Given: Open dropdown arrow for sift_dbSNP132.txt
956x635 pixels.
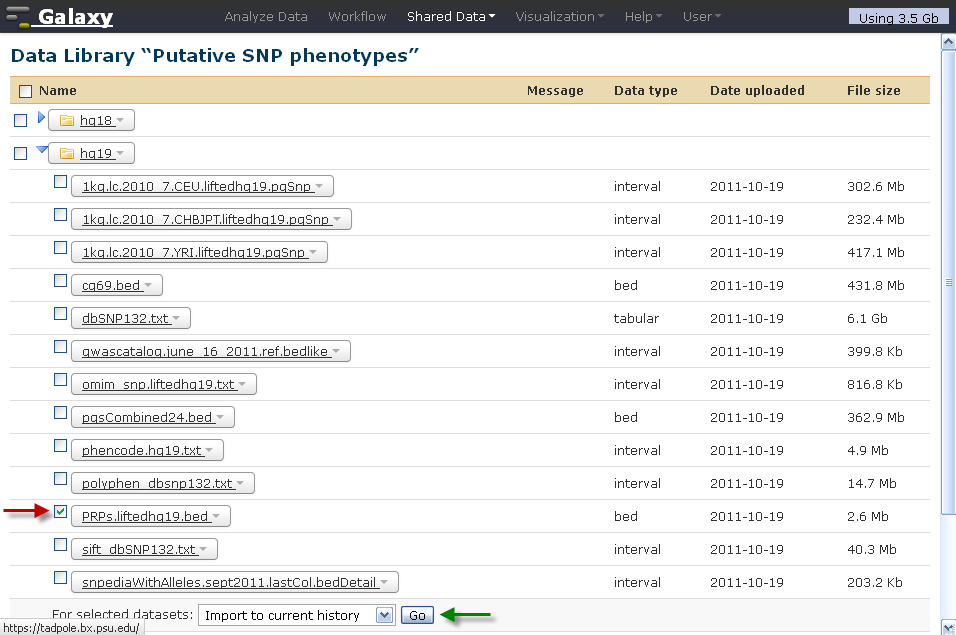Looking at the screenshot, I should 203,548.
